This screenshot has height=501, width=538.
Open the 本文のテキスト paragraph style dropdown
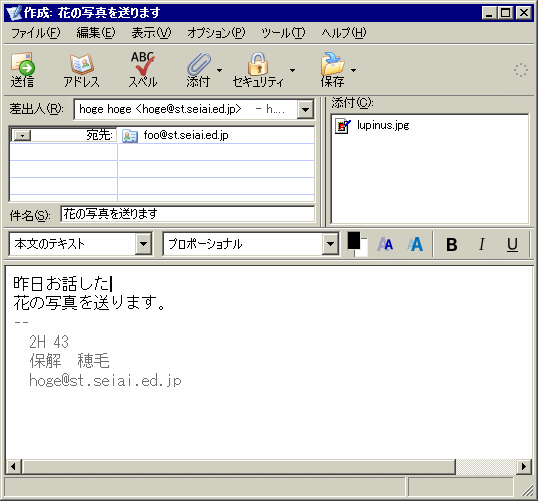coord(143,244)
